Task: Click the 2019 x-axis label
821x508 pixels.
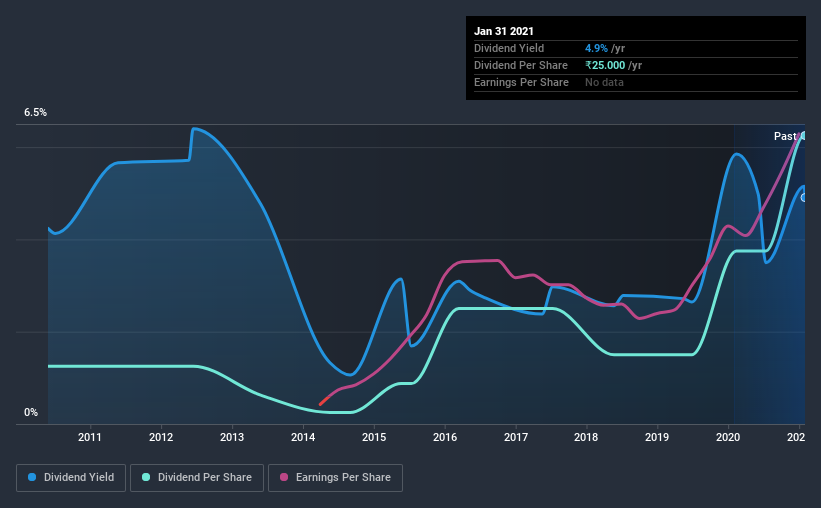Action: click(x=657, y=437)
